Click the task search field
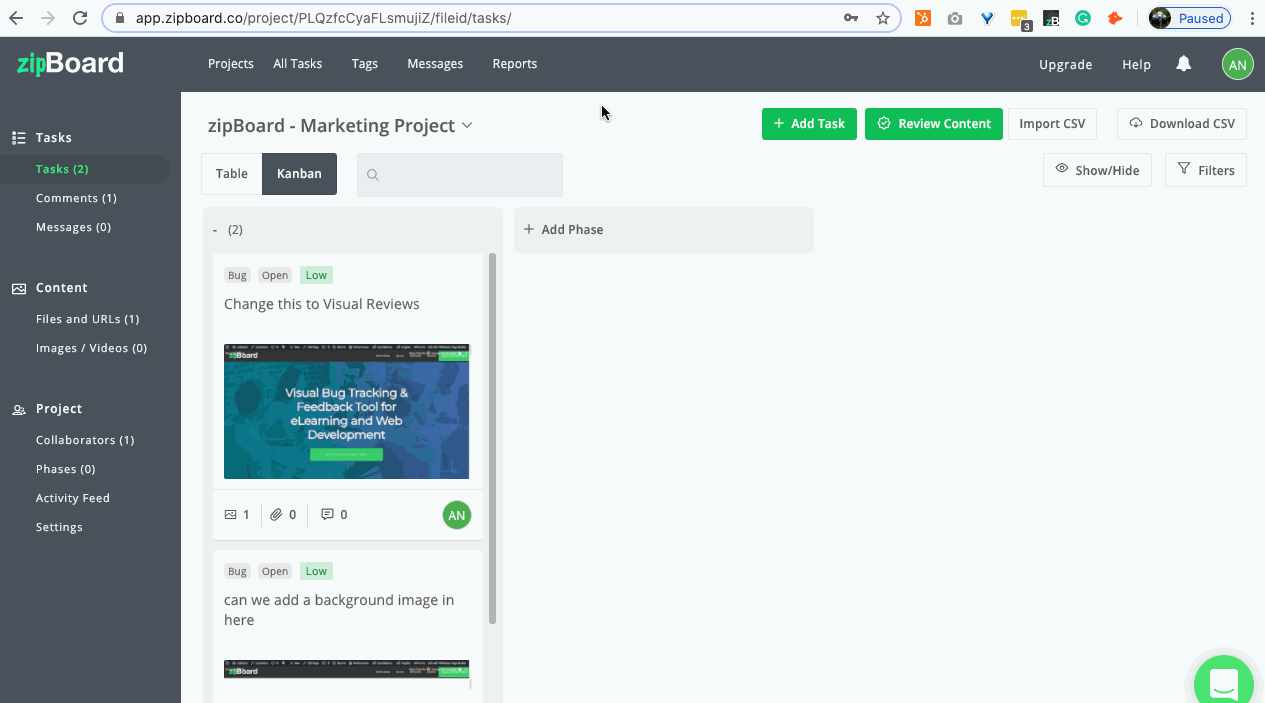Screen dimensions: 1265x703 (x=460, y=175)
